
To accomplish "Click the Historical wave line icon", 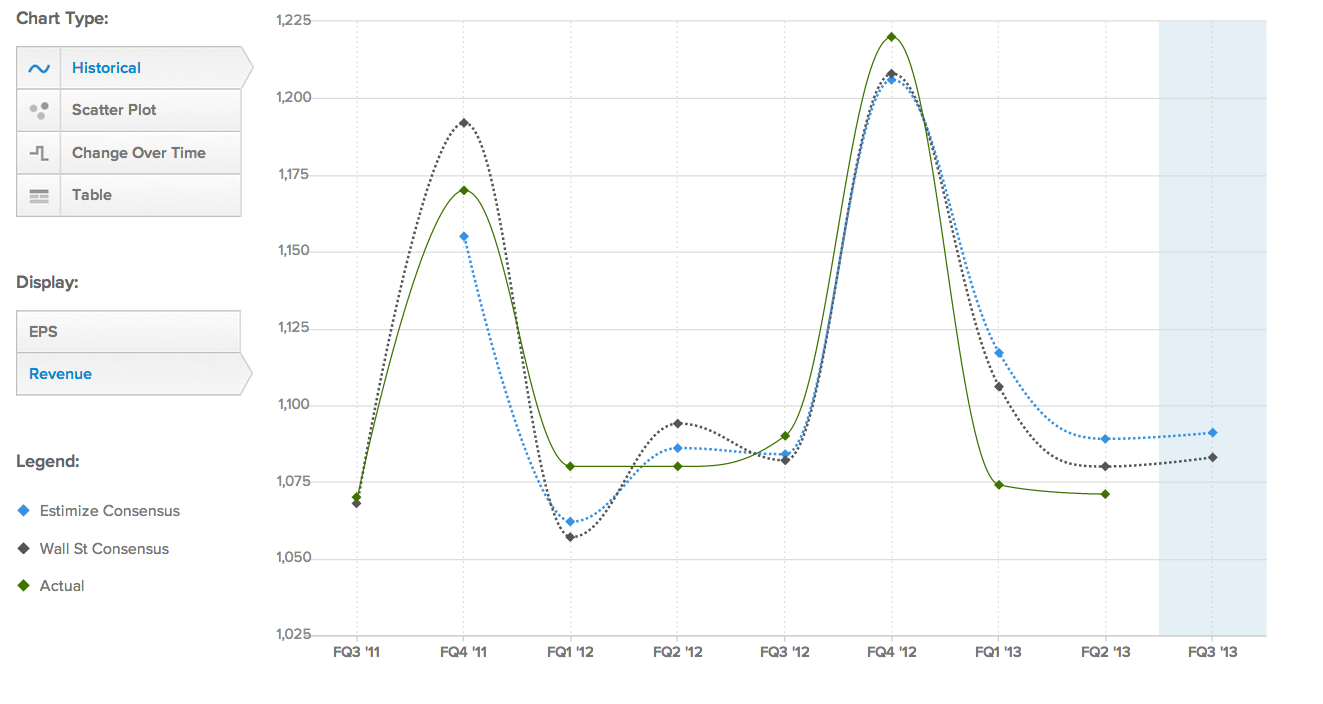I will tap(39, 68).
